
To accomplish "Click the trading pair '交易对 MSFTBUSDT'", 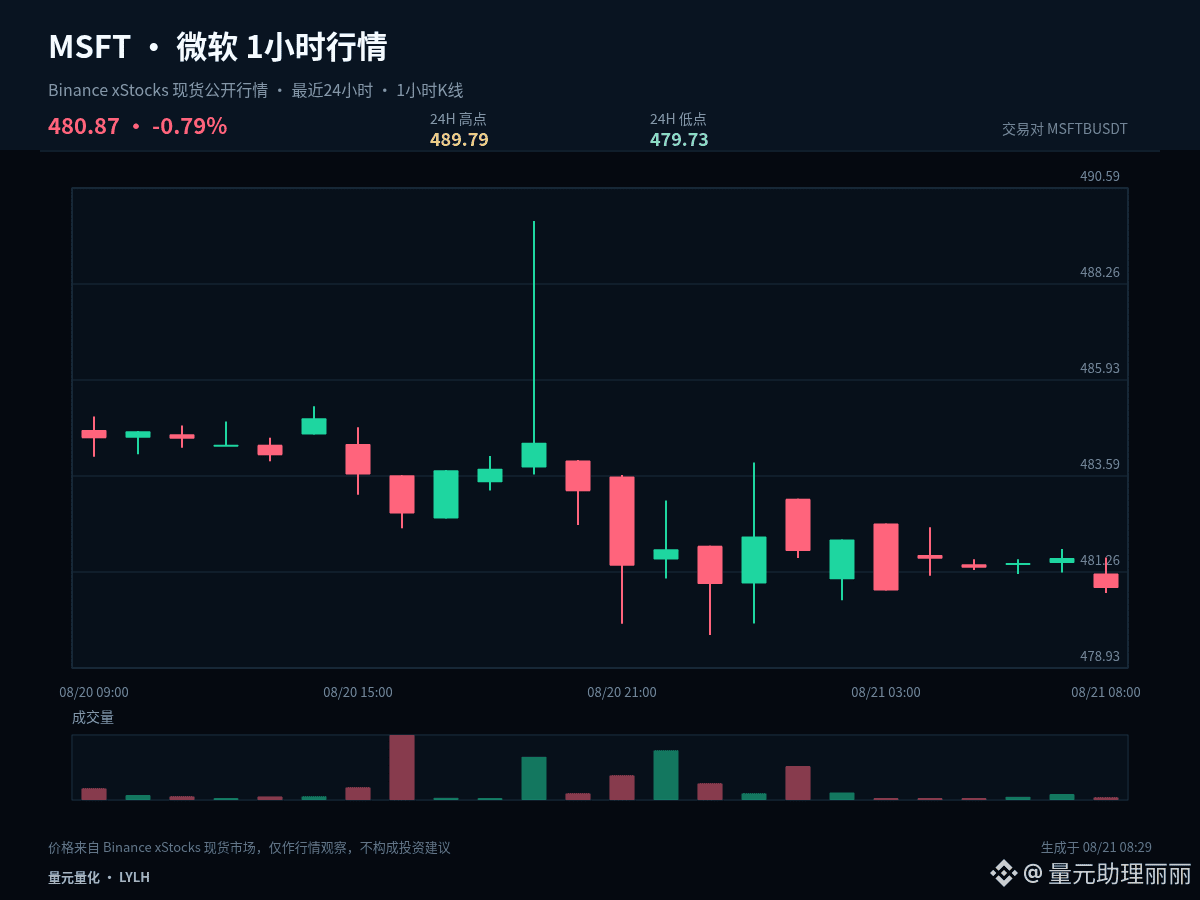I will [1065, 129].
